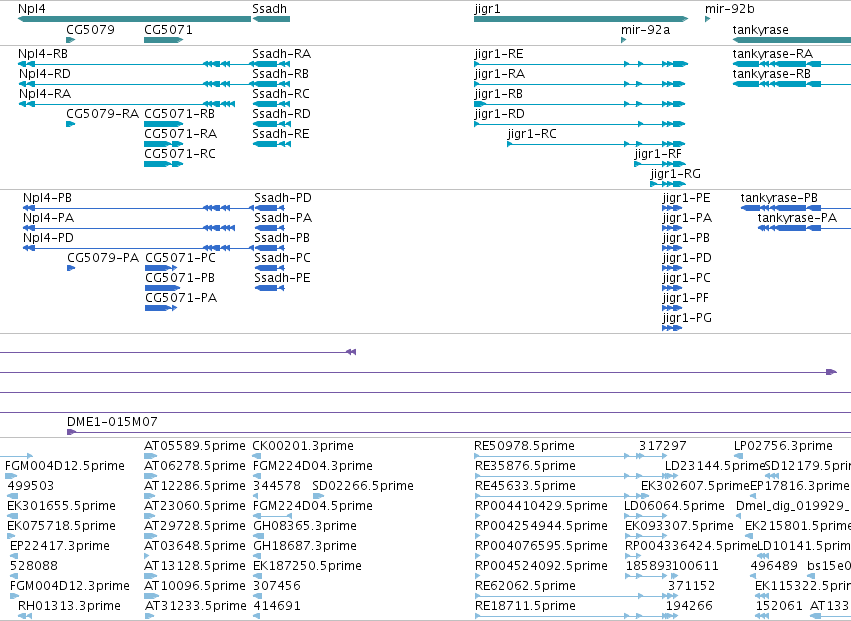Screen dimensions: 851x621
Task: Click EST CK00201.3prime
Action: coord(257,456)
